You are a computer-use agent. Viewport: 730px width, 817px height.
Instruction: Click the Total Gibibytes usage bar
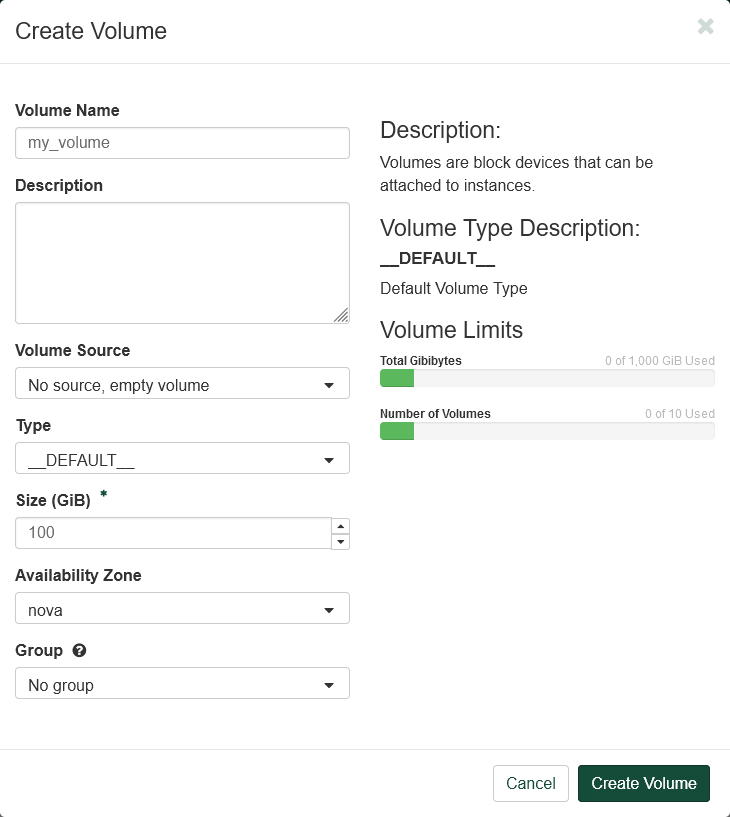pyautogui.click(x=547, y=378)
